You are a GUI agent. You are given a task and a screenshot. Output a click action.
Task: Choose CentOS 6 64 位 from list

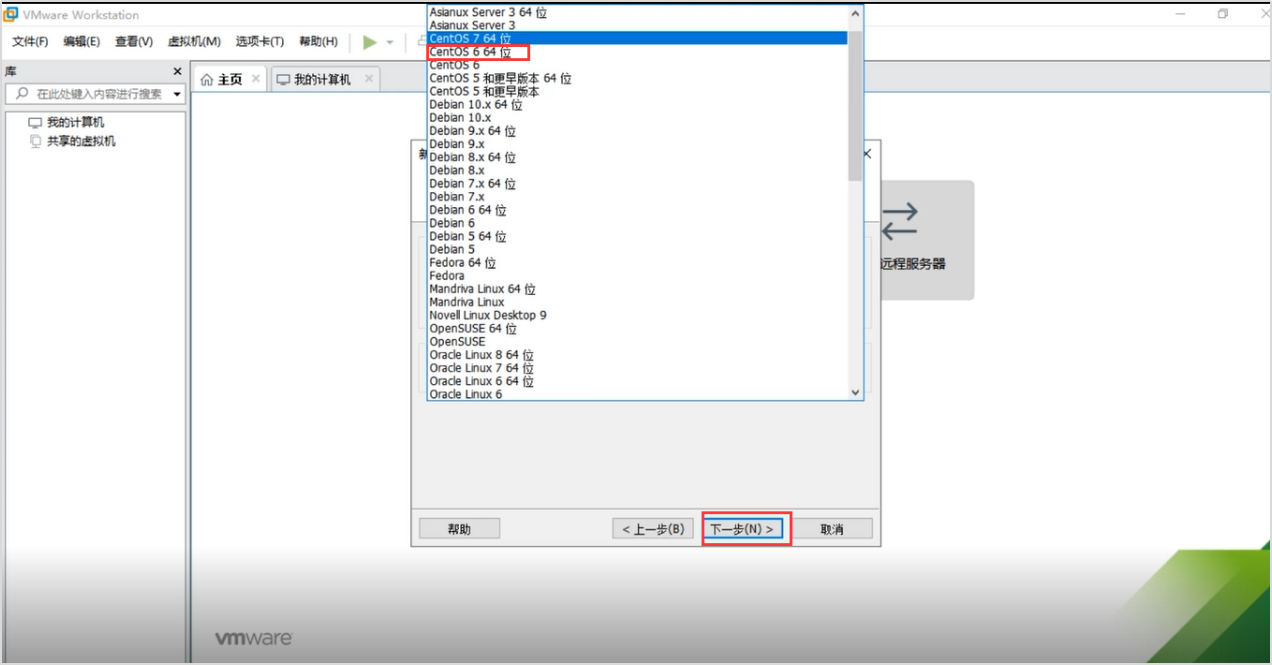point(637,52)
